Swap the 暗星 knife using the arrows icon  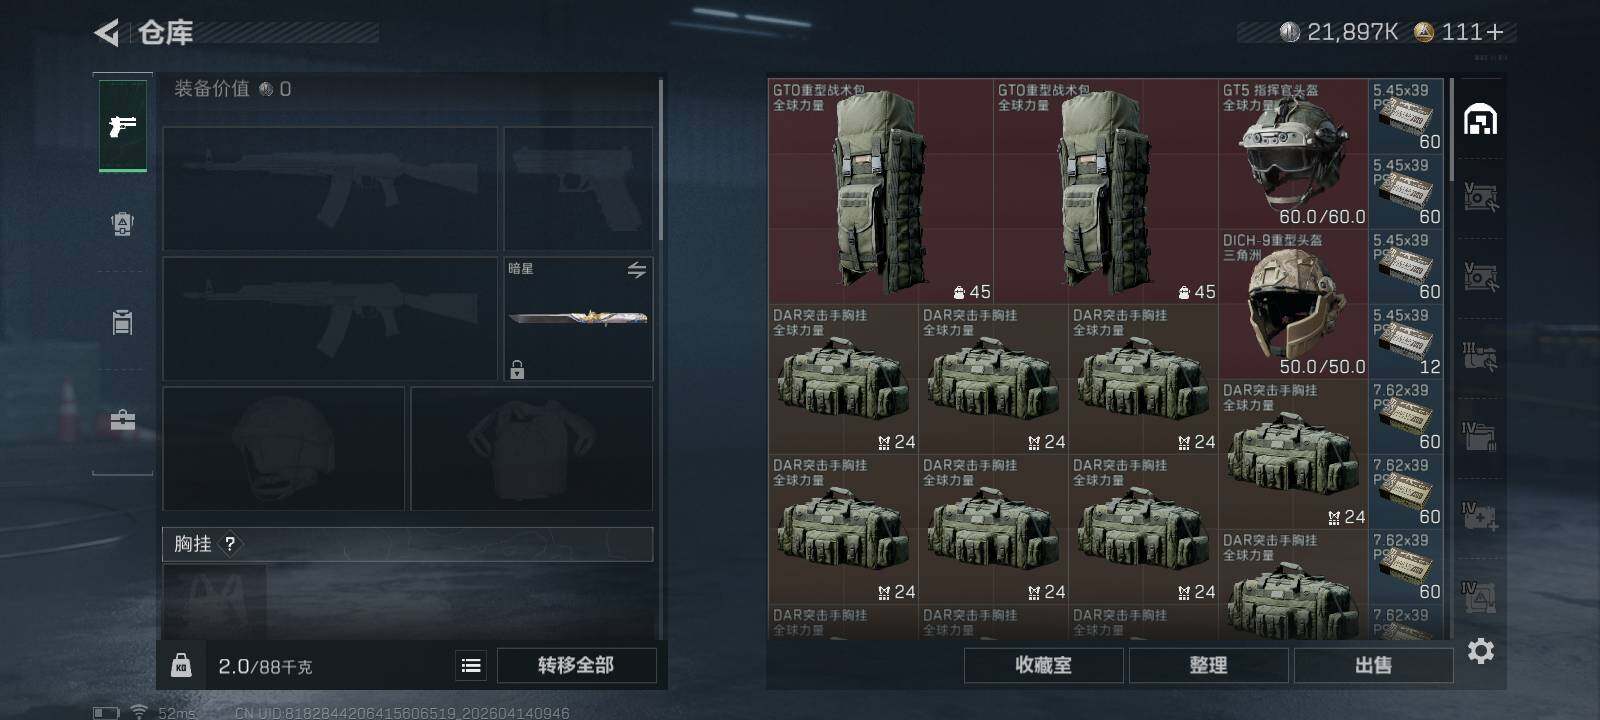click(636, 270)
